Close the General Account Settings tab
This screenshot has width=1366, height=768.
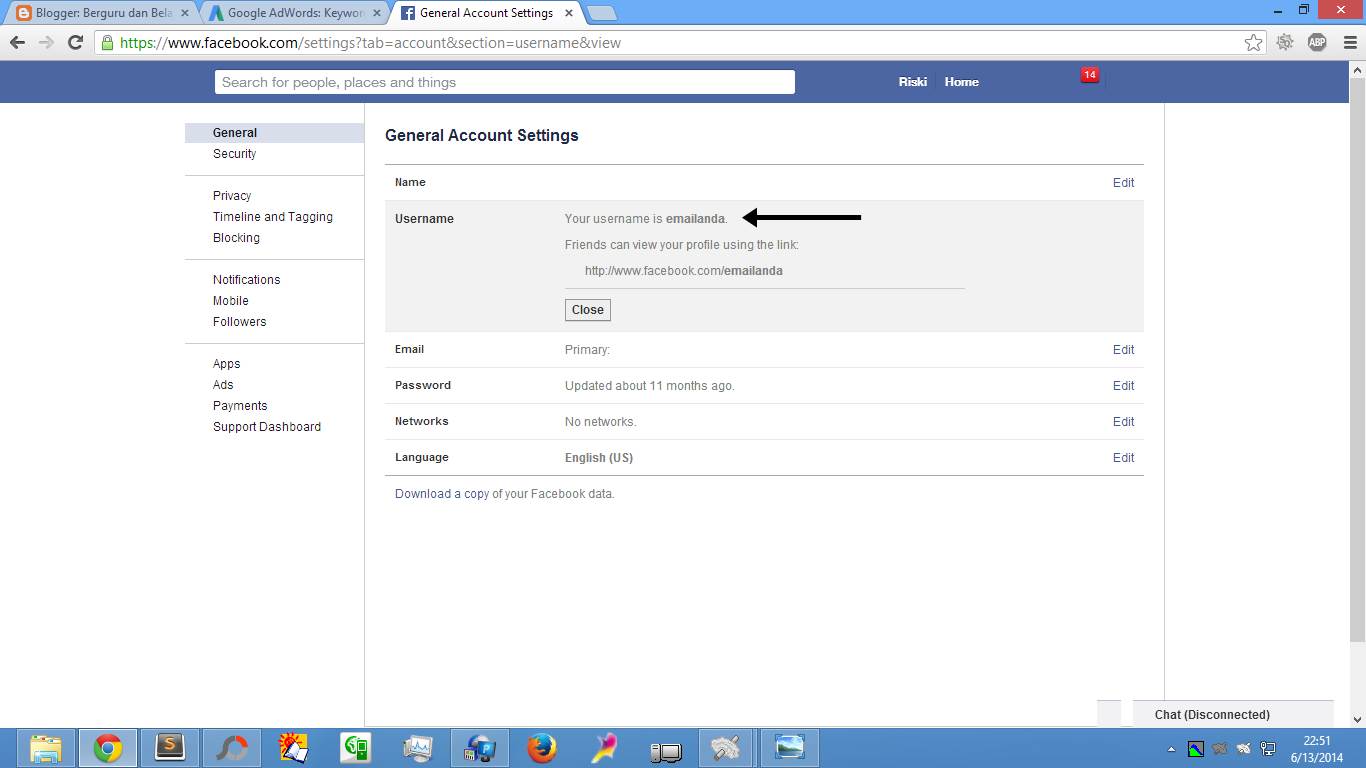point(567,13)
